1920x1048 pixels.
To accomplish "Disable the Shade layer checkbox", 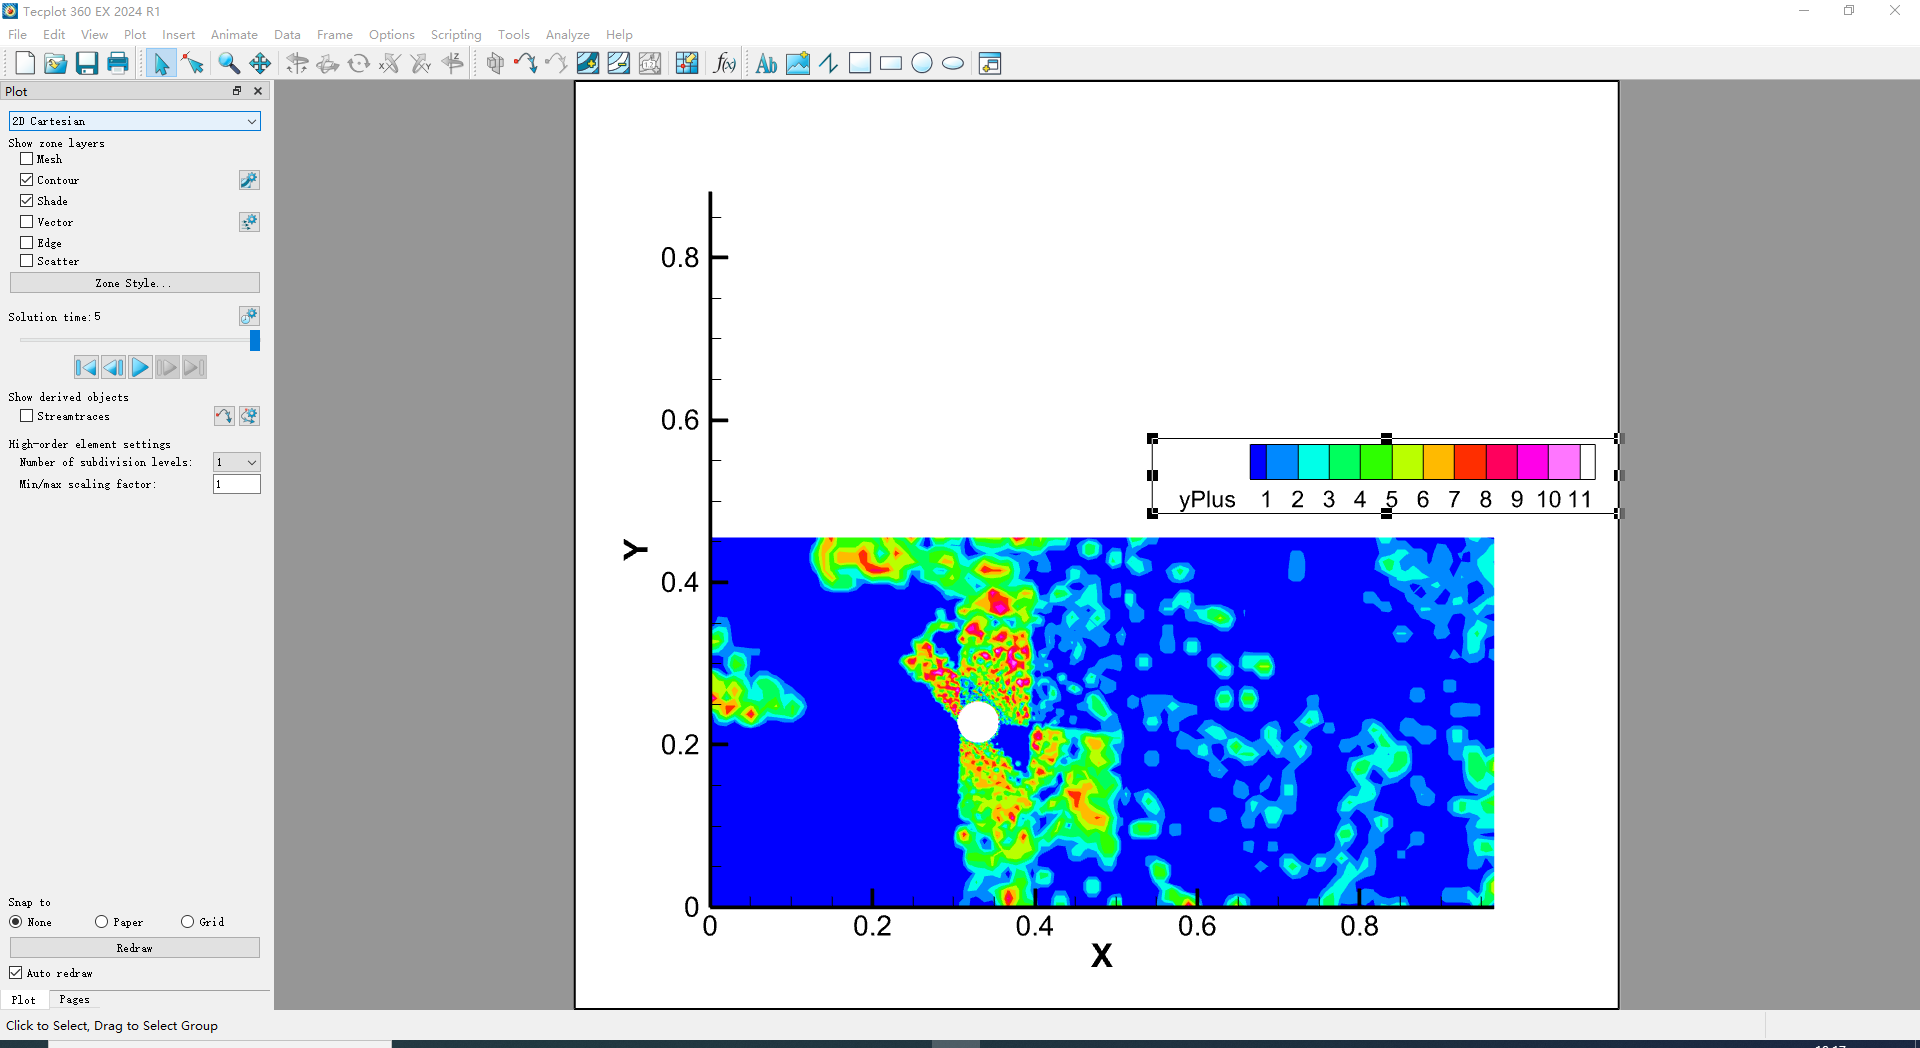I will [27, 201].
